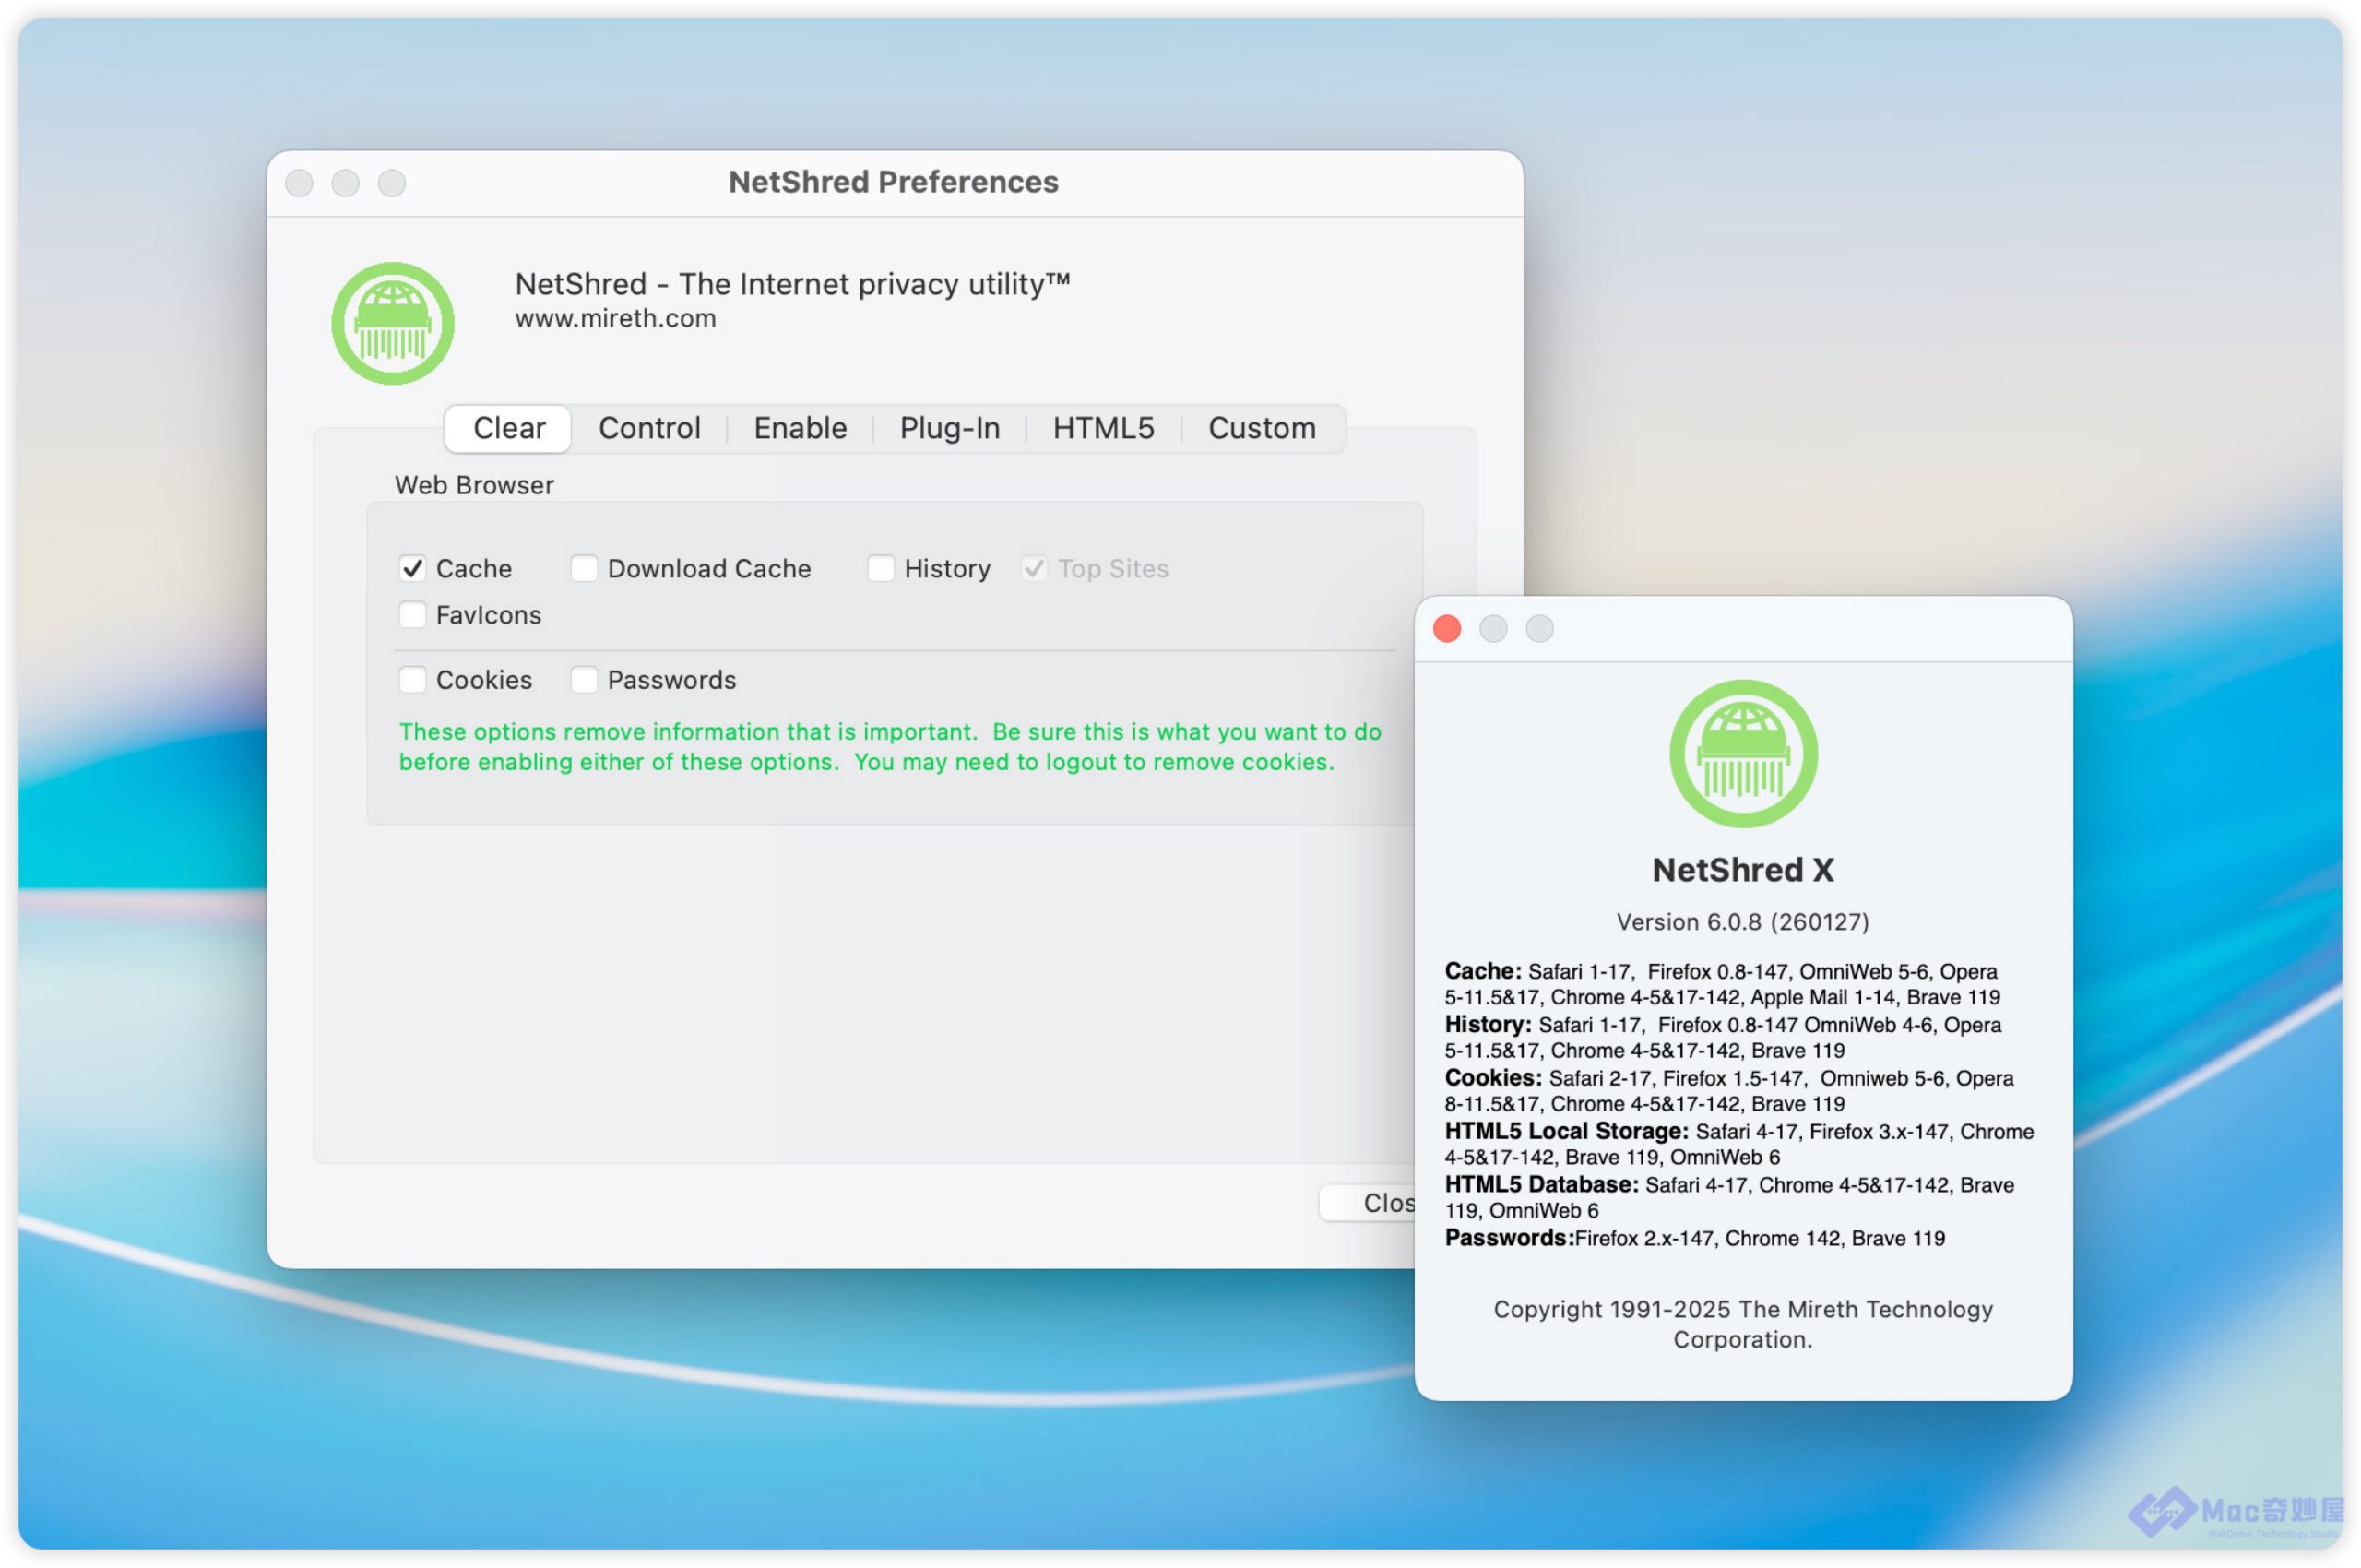Click Preferences window minimize traffic light
The width and height of the screenshot is (2361, 1568).
click(345, 183)
